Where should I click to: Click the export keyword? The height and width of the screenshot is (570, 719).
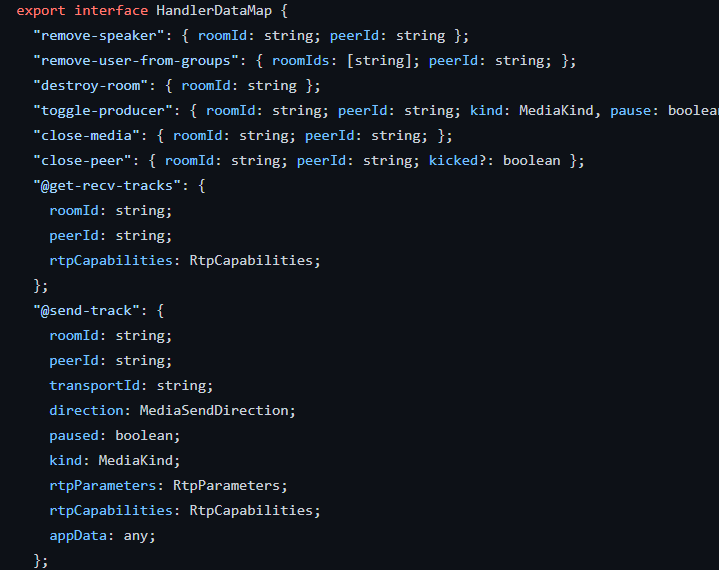41,11
